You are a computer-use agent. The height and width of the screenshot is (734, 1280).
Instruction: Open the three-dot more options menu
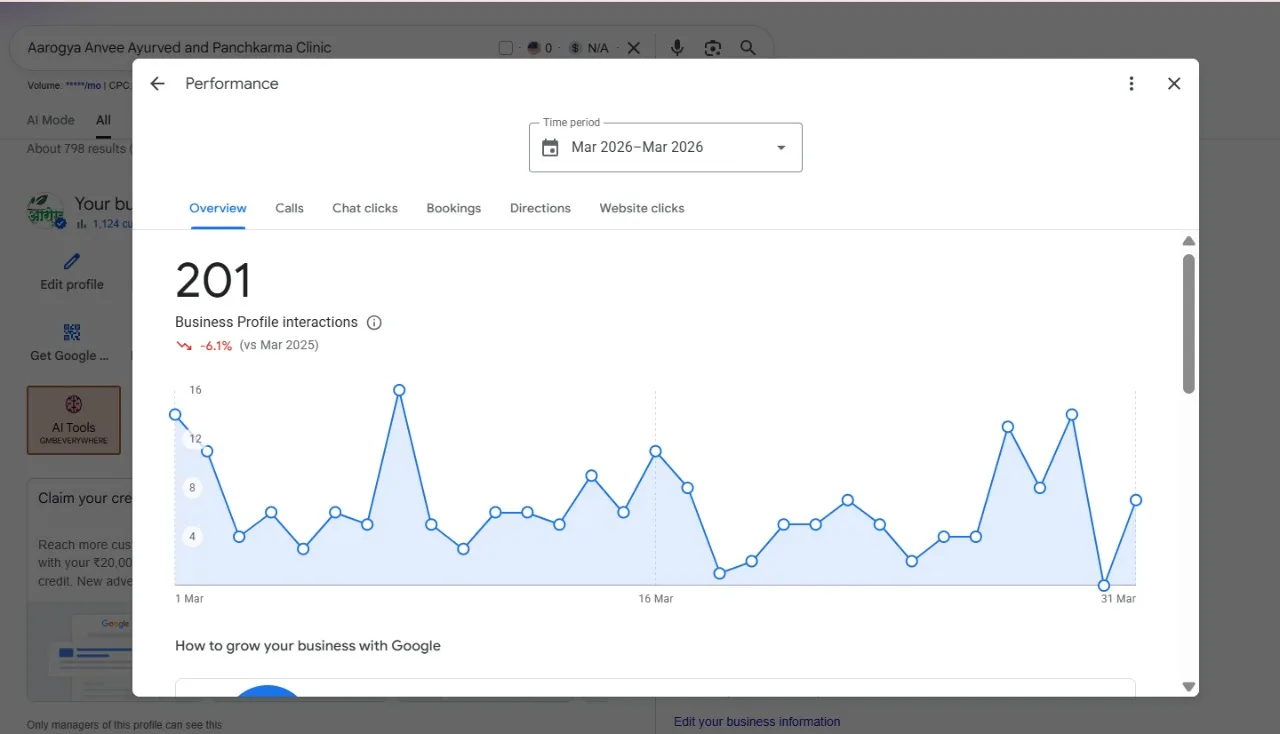tap(1131, 84)
